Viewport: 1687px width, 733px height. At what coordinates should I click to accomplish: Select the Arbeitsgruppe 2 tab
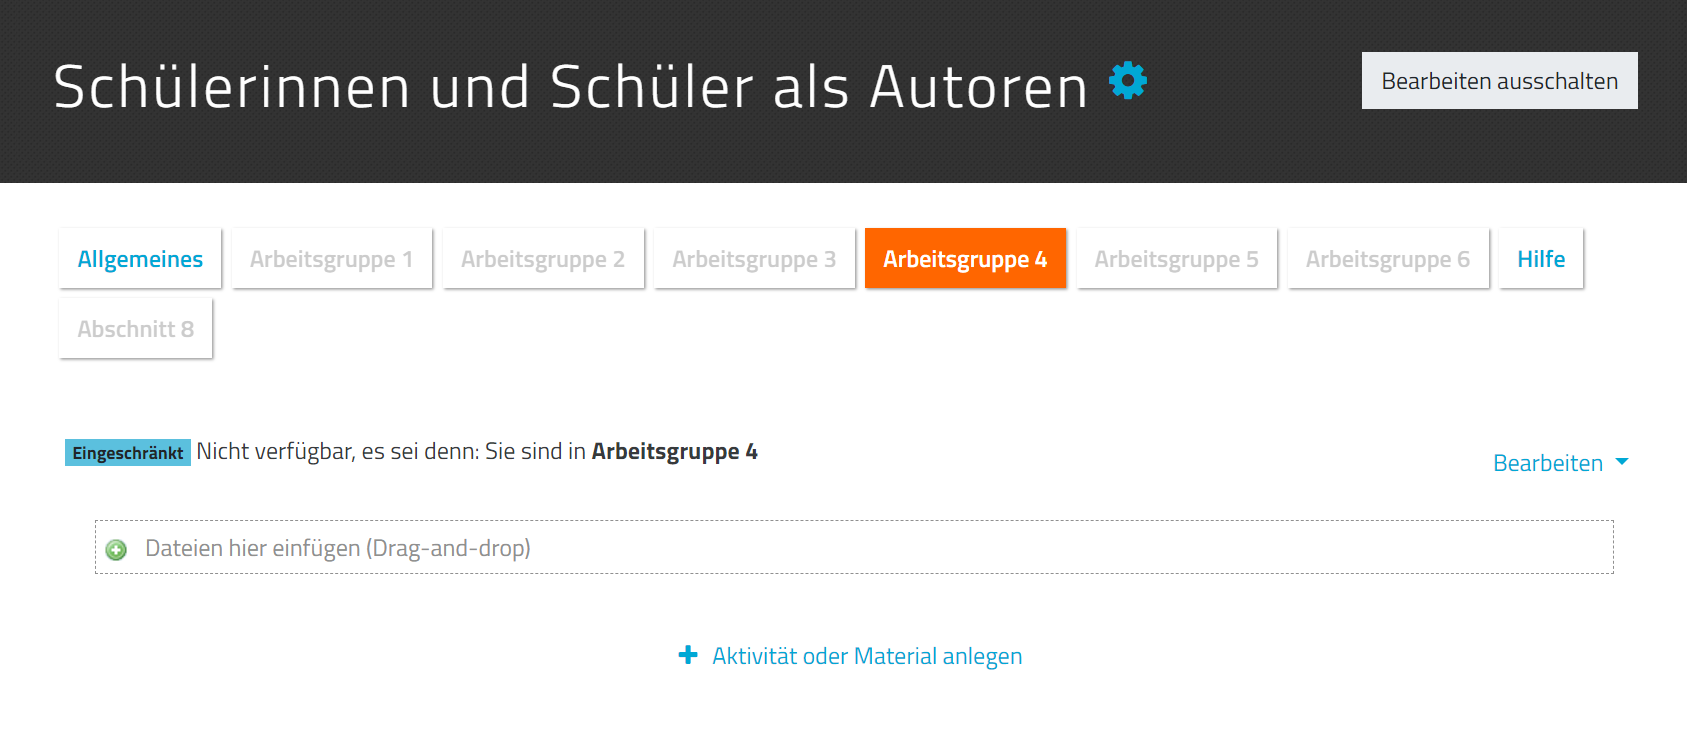543,259
